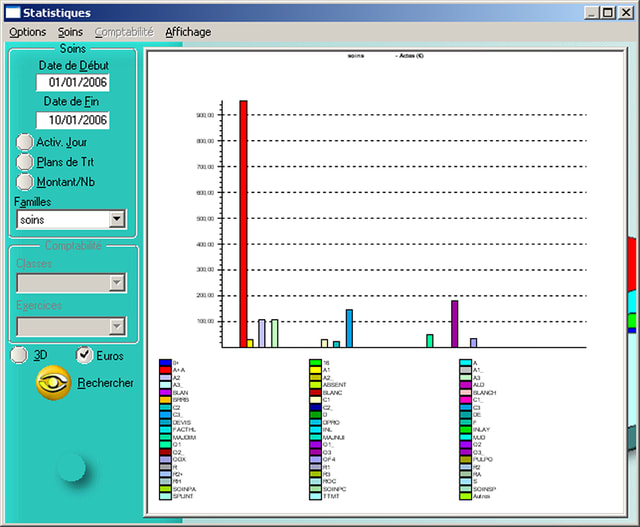Open the Classes dropdown list
Viewport: 640px width, 527px height.
[117, 283]
